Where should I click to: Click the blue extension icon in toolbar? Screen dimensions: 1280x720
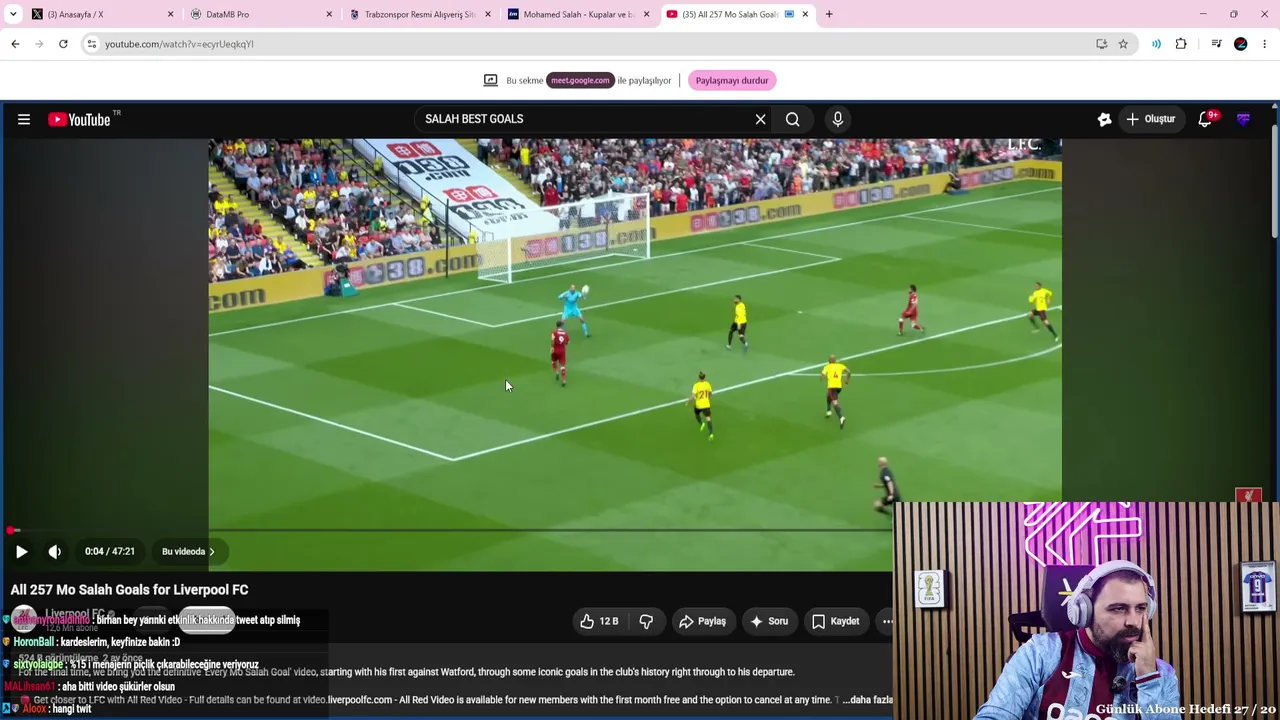pyautogui.click(x=1156, y=44)
